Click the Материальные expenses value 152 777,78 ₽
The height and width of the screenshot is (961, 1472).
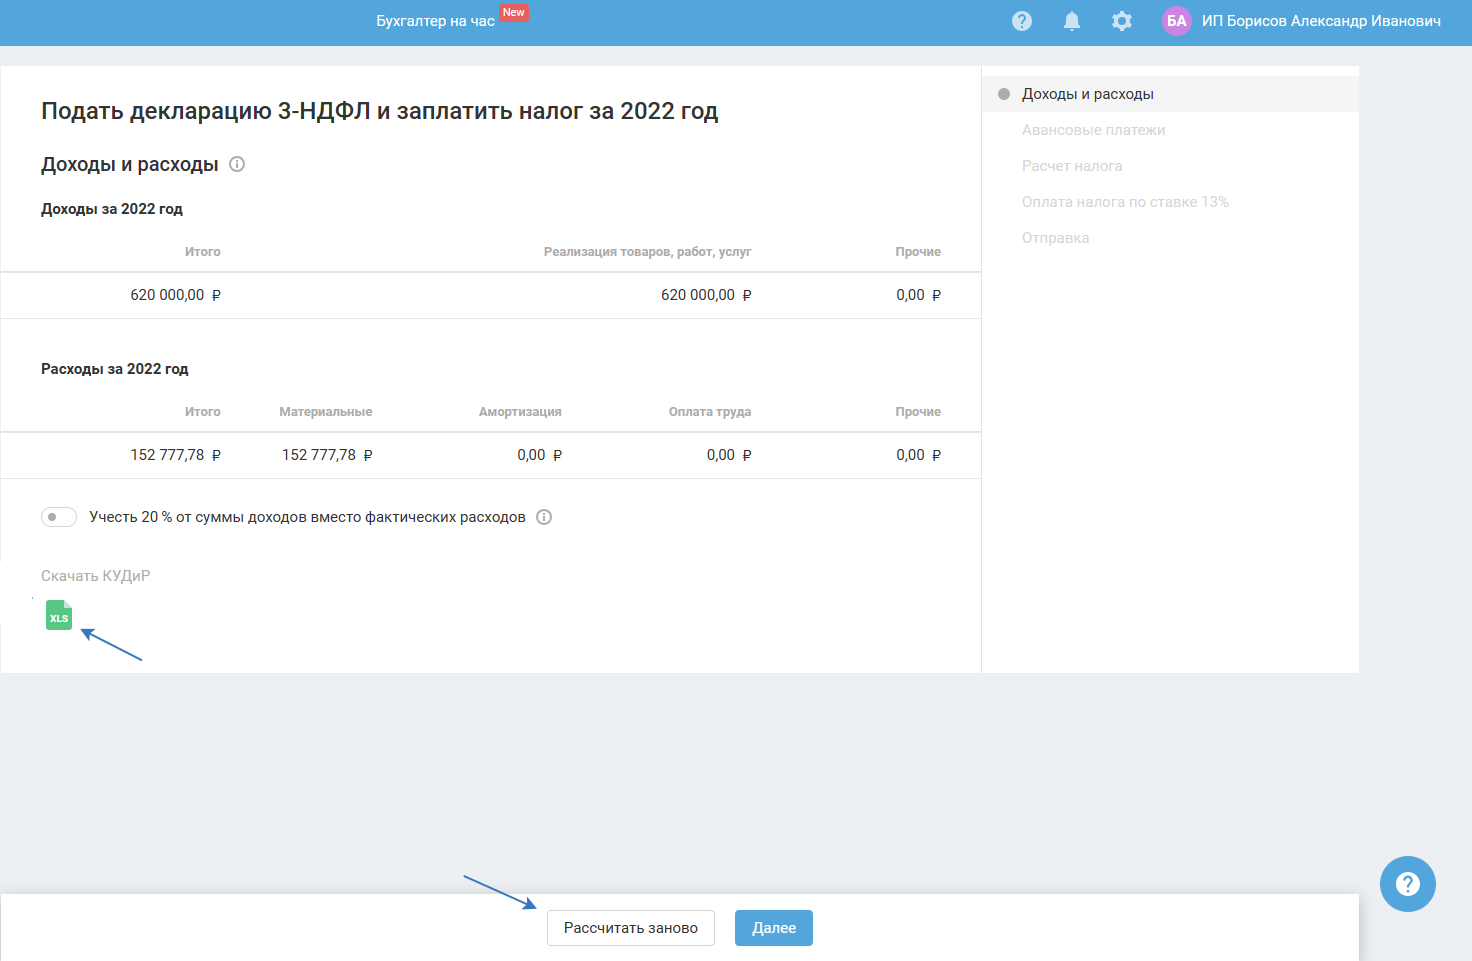pyautogui.click(x=327, y=455)
